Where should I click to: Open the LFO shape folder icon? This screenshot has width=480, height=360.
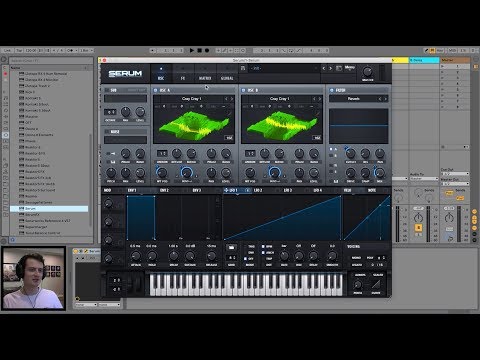click(x=231, y=247)
